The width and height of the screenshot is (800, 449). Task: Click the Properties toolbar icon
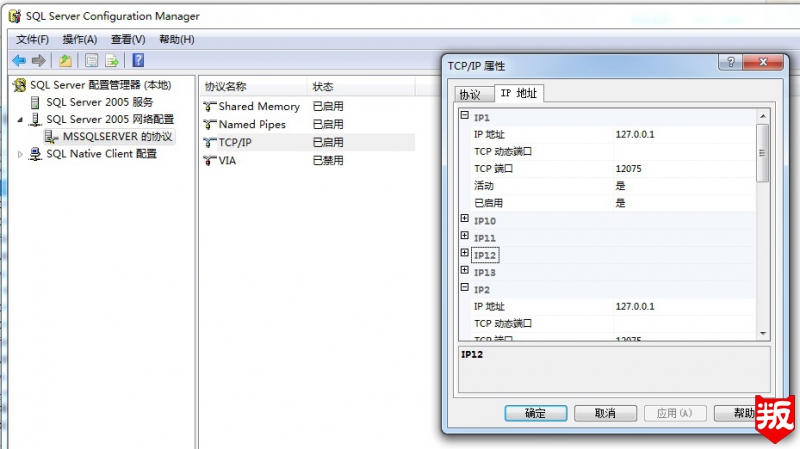pos(91,61)
